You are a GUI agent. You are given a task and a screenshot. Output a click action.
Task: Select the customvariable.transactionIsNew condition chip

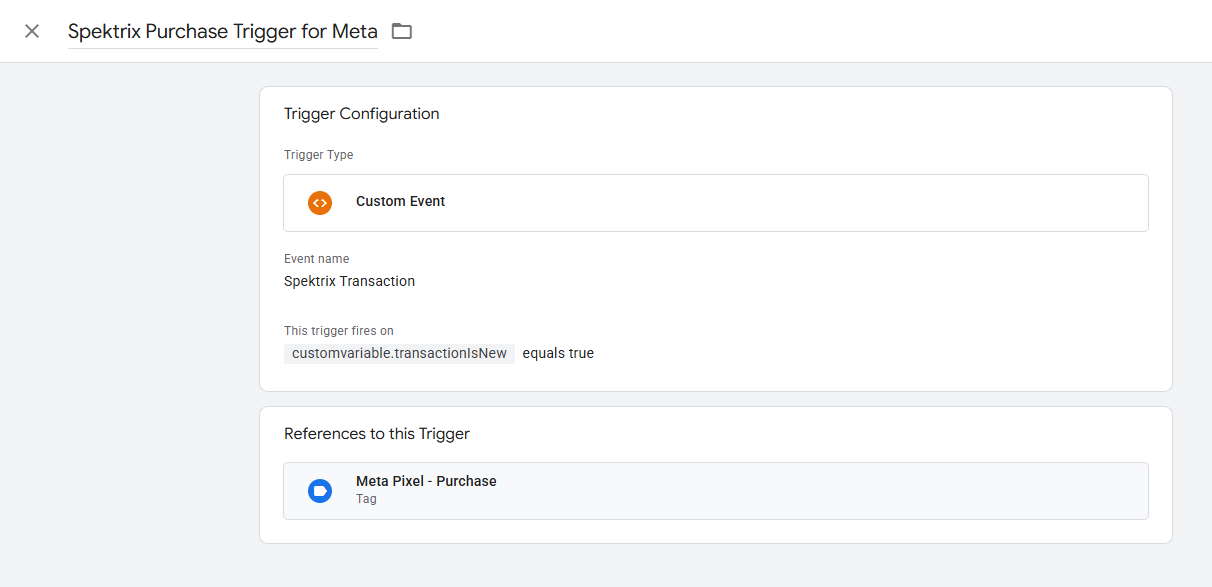(398, 353)
